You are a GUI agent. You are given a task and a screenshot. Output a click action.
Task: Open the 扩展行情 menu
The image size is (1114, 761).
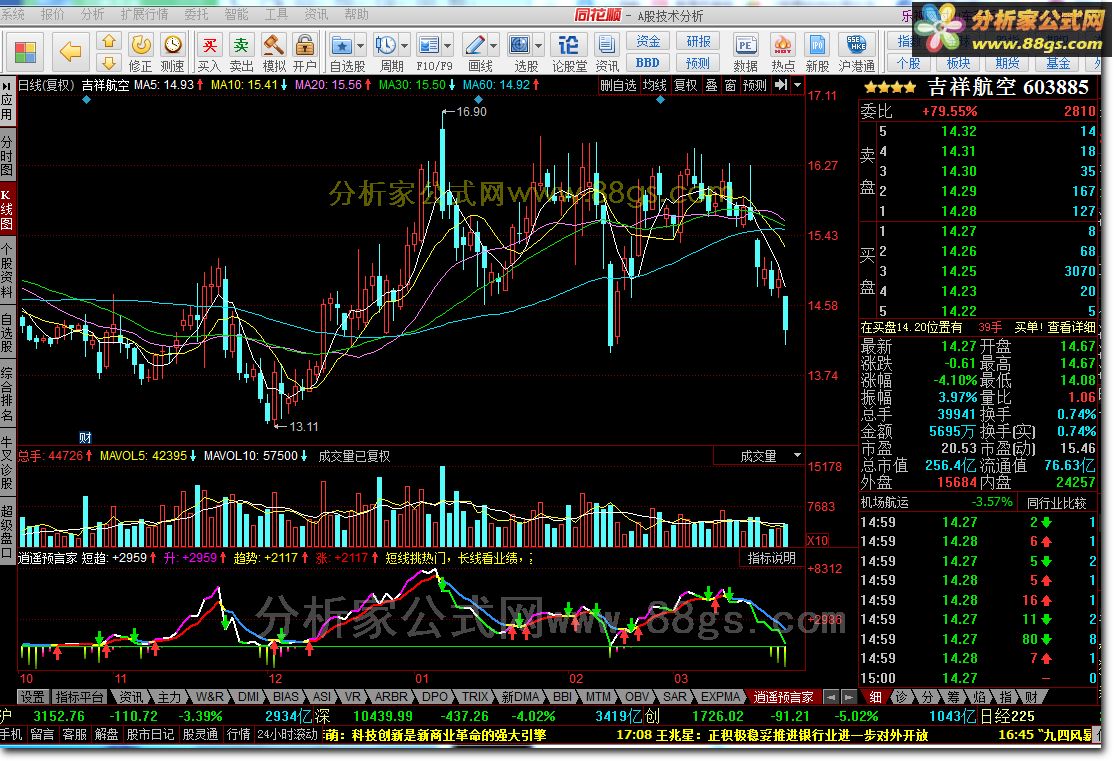click(x=144, y=14)
